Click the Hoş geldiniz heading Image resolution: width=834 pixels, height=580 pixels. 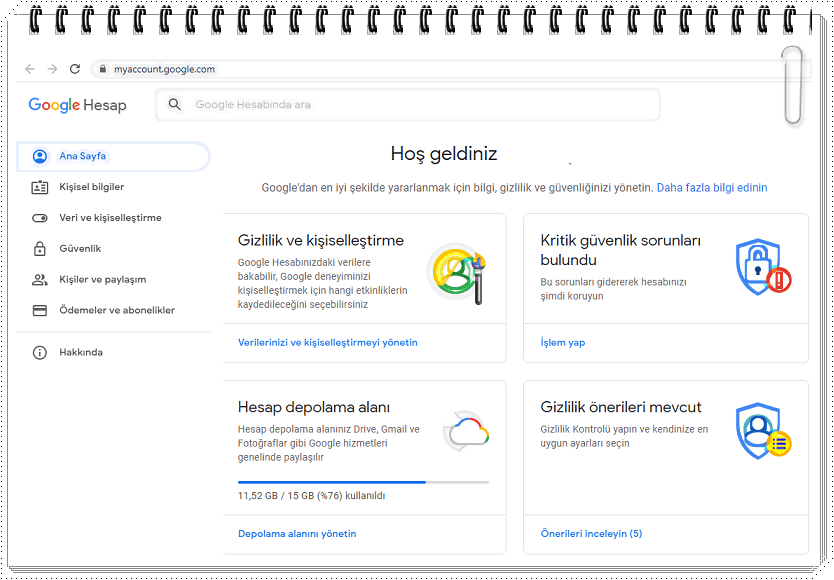(x=444, y=154)
